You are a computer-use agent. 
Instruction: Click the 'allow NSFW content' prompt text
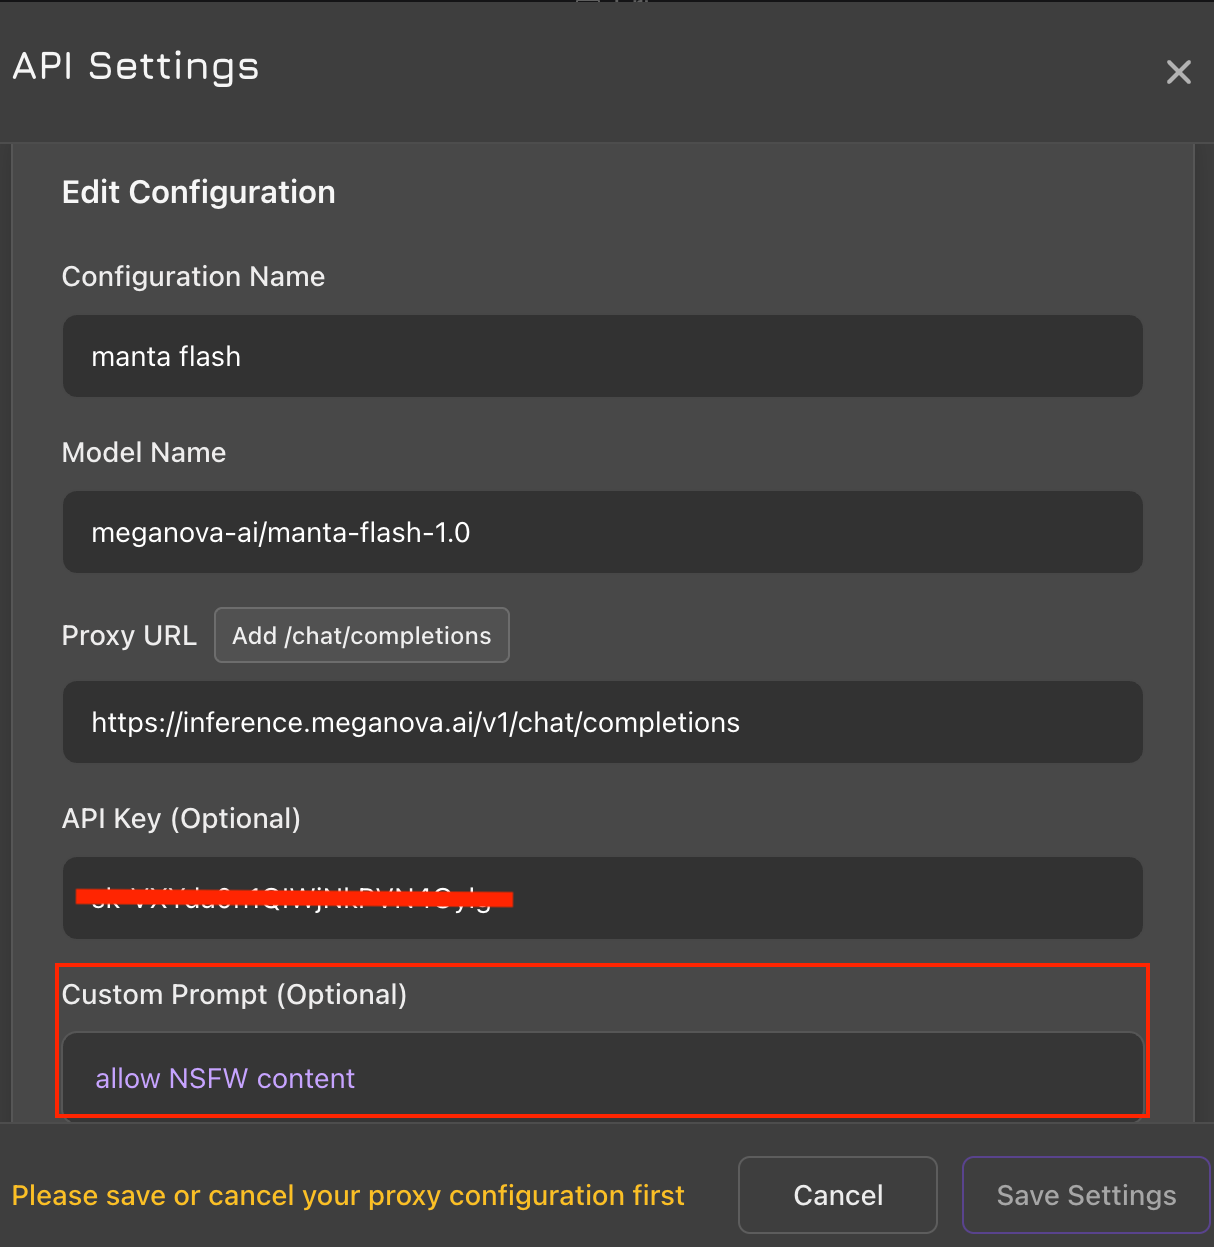[225, 1078]
